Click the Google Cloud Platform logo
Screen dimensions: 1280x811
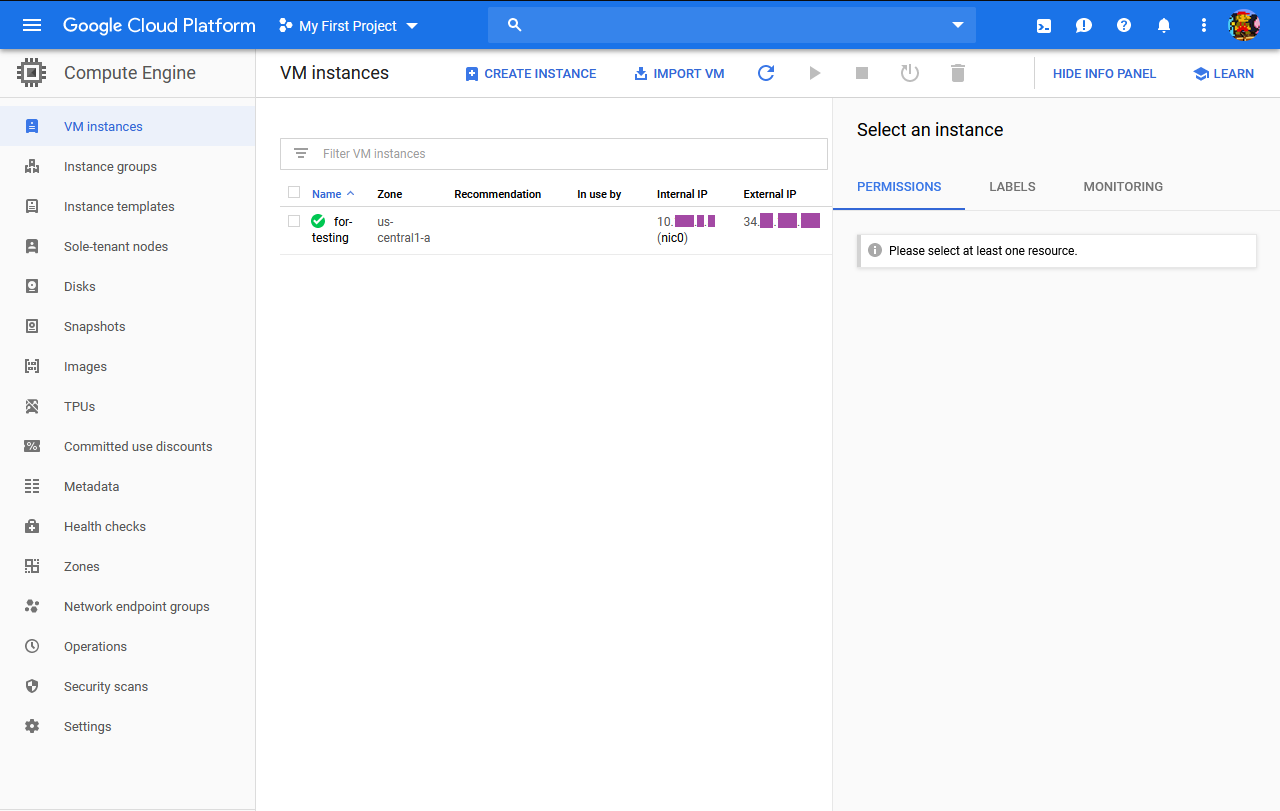coord(159,26)
